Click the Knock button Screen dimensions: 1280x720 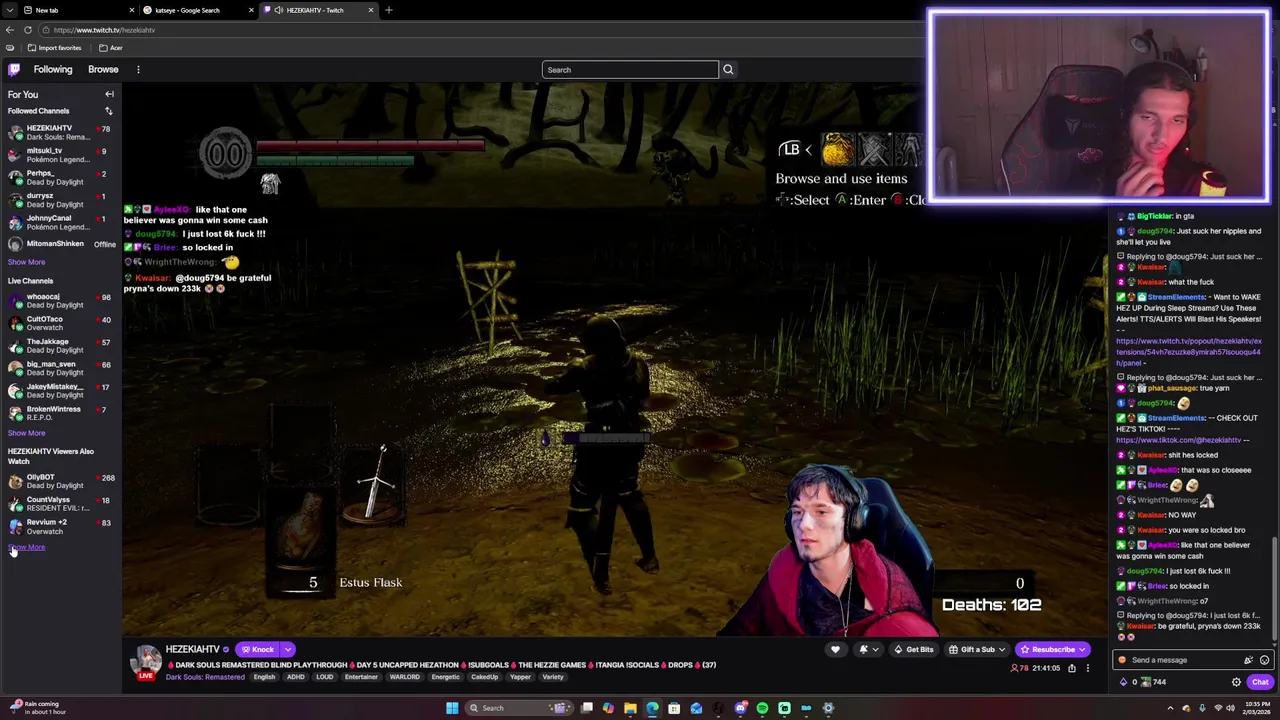click(x=257, y=649)
